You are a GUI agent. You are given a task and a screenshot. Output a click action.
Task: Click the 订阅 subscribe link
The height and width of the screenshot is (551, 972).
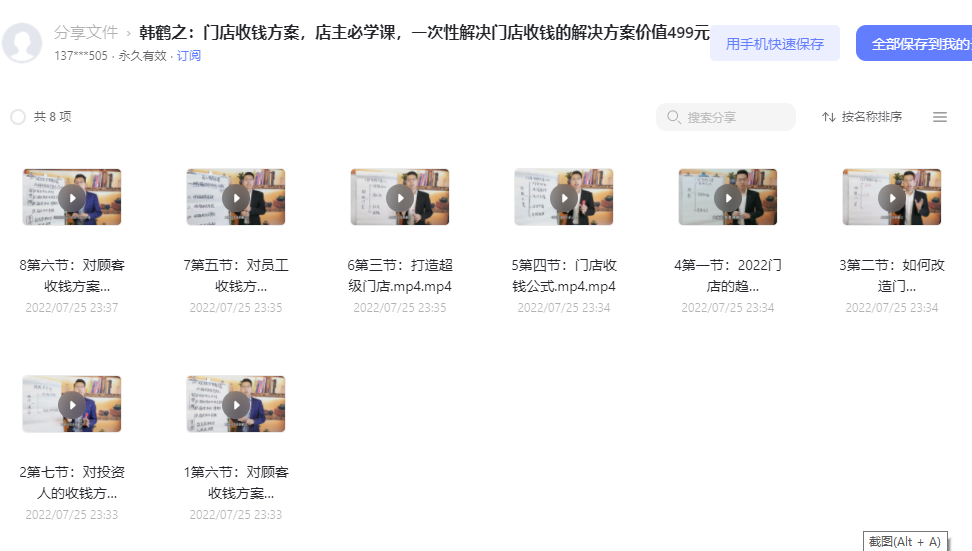[188, 56]
